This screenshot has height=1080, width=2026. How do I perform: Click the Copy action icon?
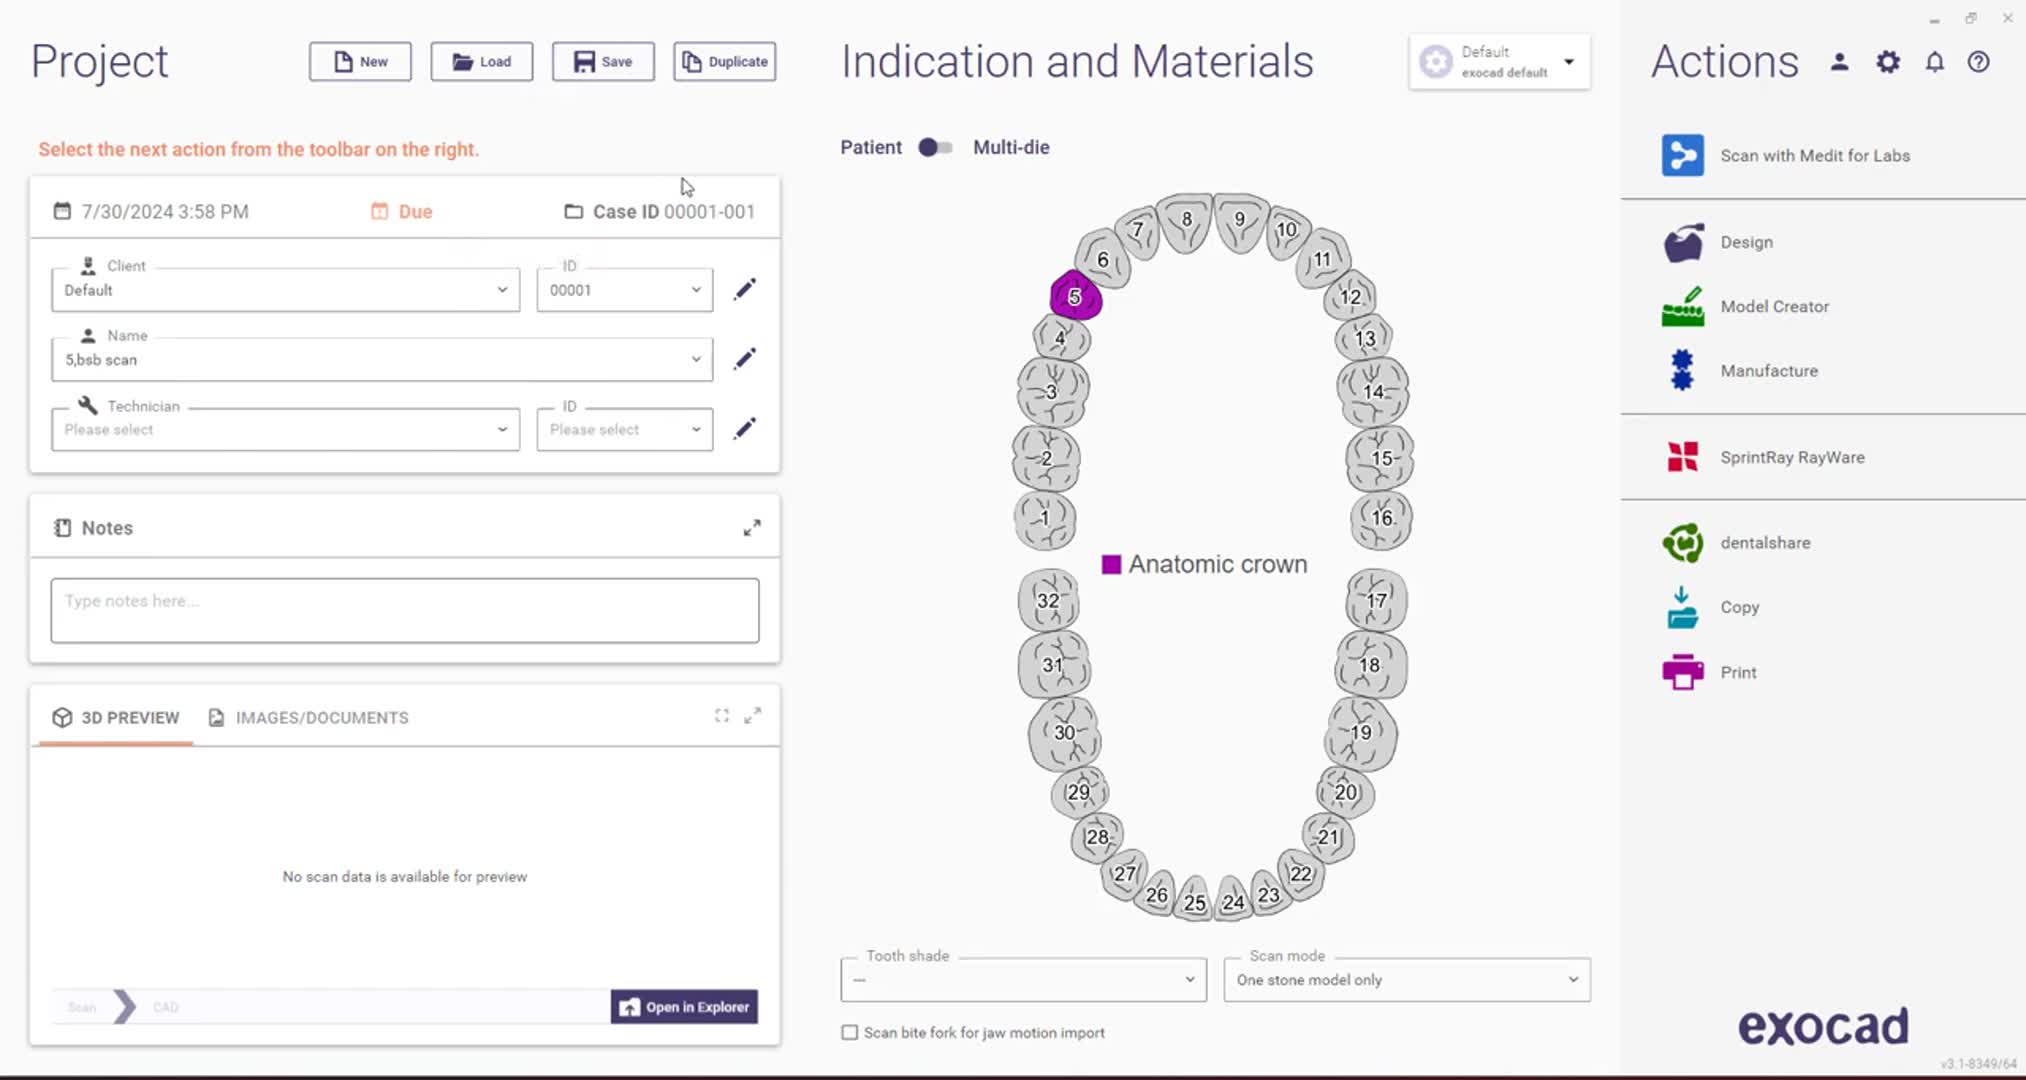1682,607
